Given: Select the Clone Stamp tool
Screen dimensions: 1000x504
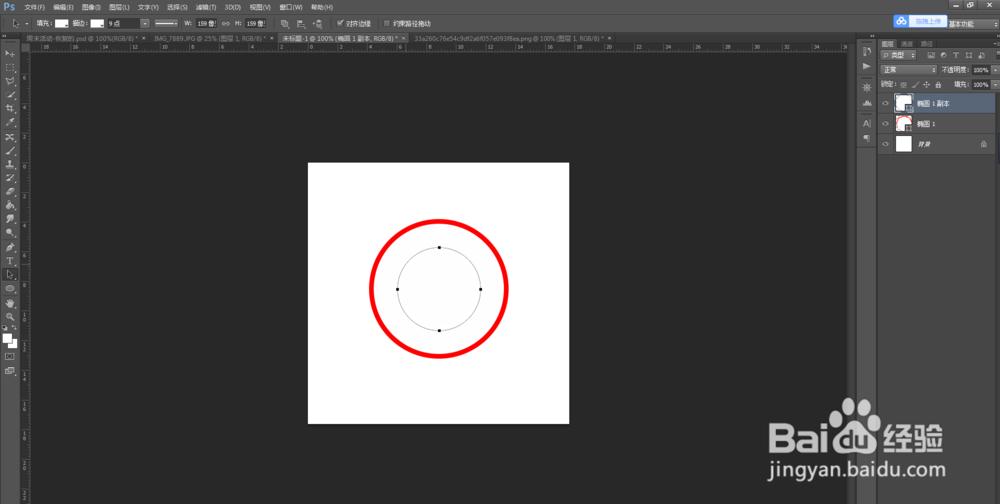Looking at the screenshot, I should 10,165.
